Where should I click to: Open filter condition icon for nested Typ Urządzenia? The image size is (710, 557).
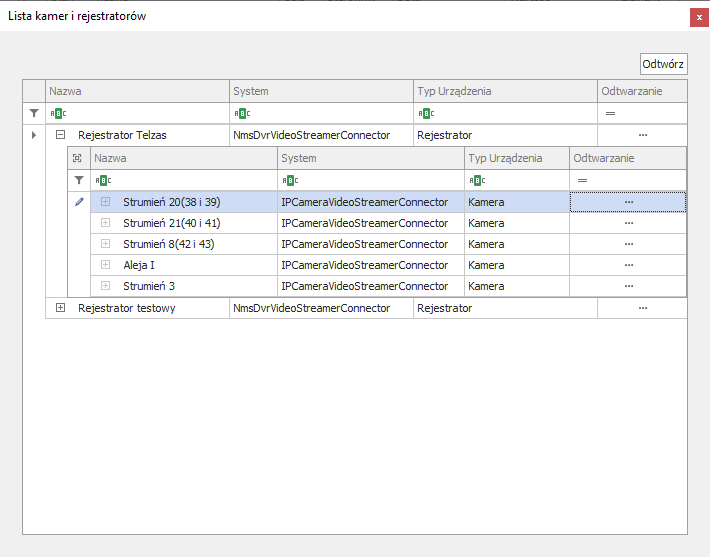pos(477,180)
